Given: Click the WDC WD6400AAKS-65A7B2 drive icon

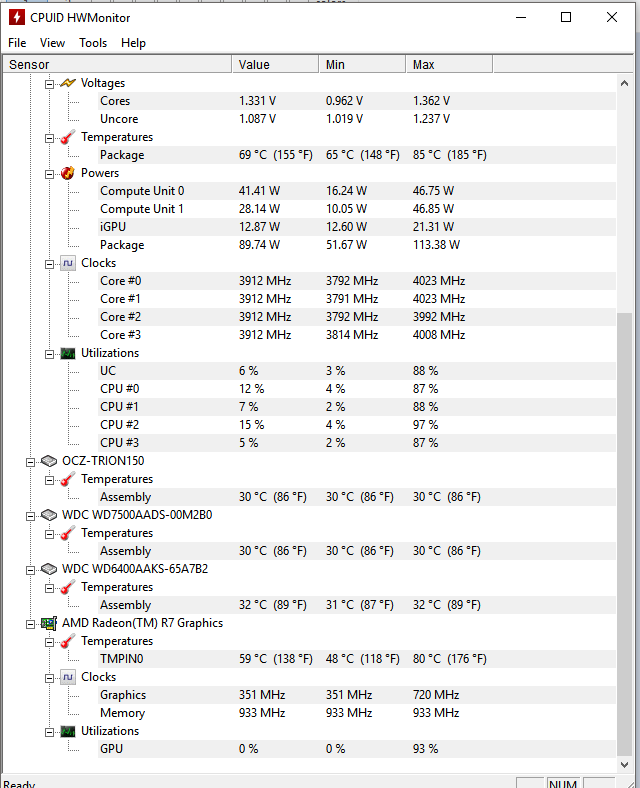Looking at the screenshot, I should click(x=49, y=569).
